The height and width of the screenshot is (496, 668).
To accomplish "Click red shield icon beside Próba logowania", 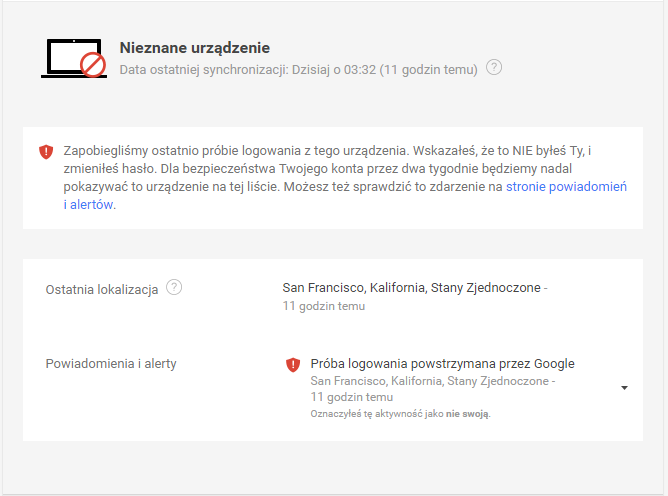I will click(x=293, y=365).
